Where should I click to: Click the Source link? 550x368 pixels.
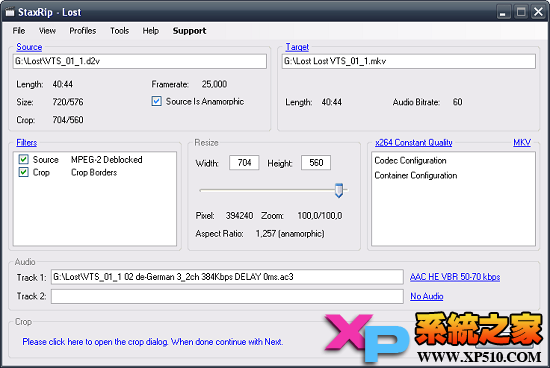tap(29, 47)
